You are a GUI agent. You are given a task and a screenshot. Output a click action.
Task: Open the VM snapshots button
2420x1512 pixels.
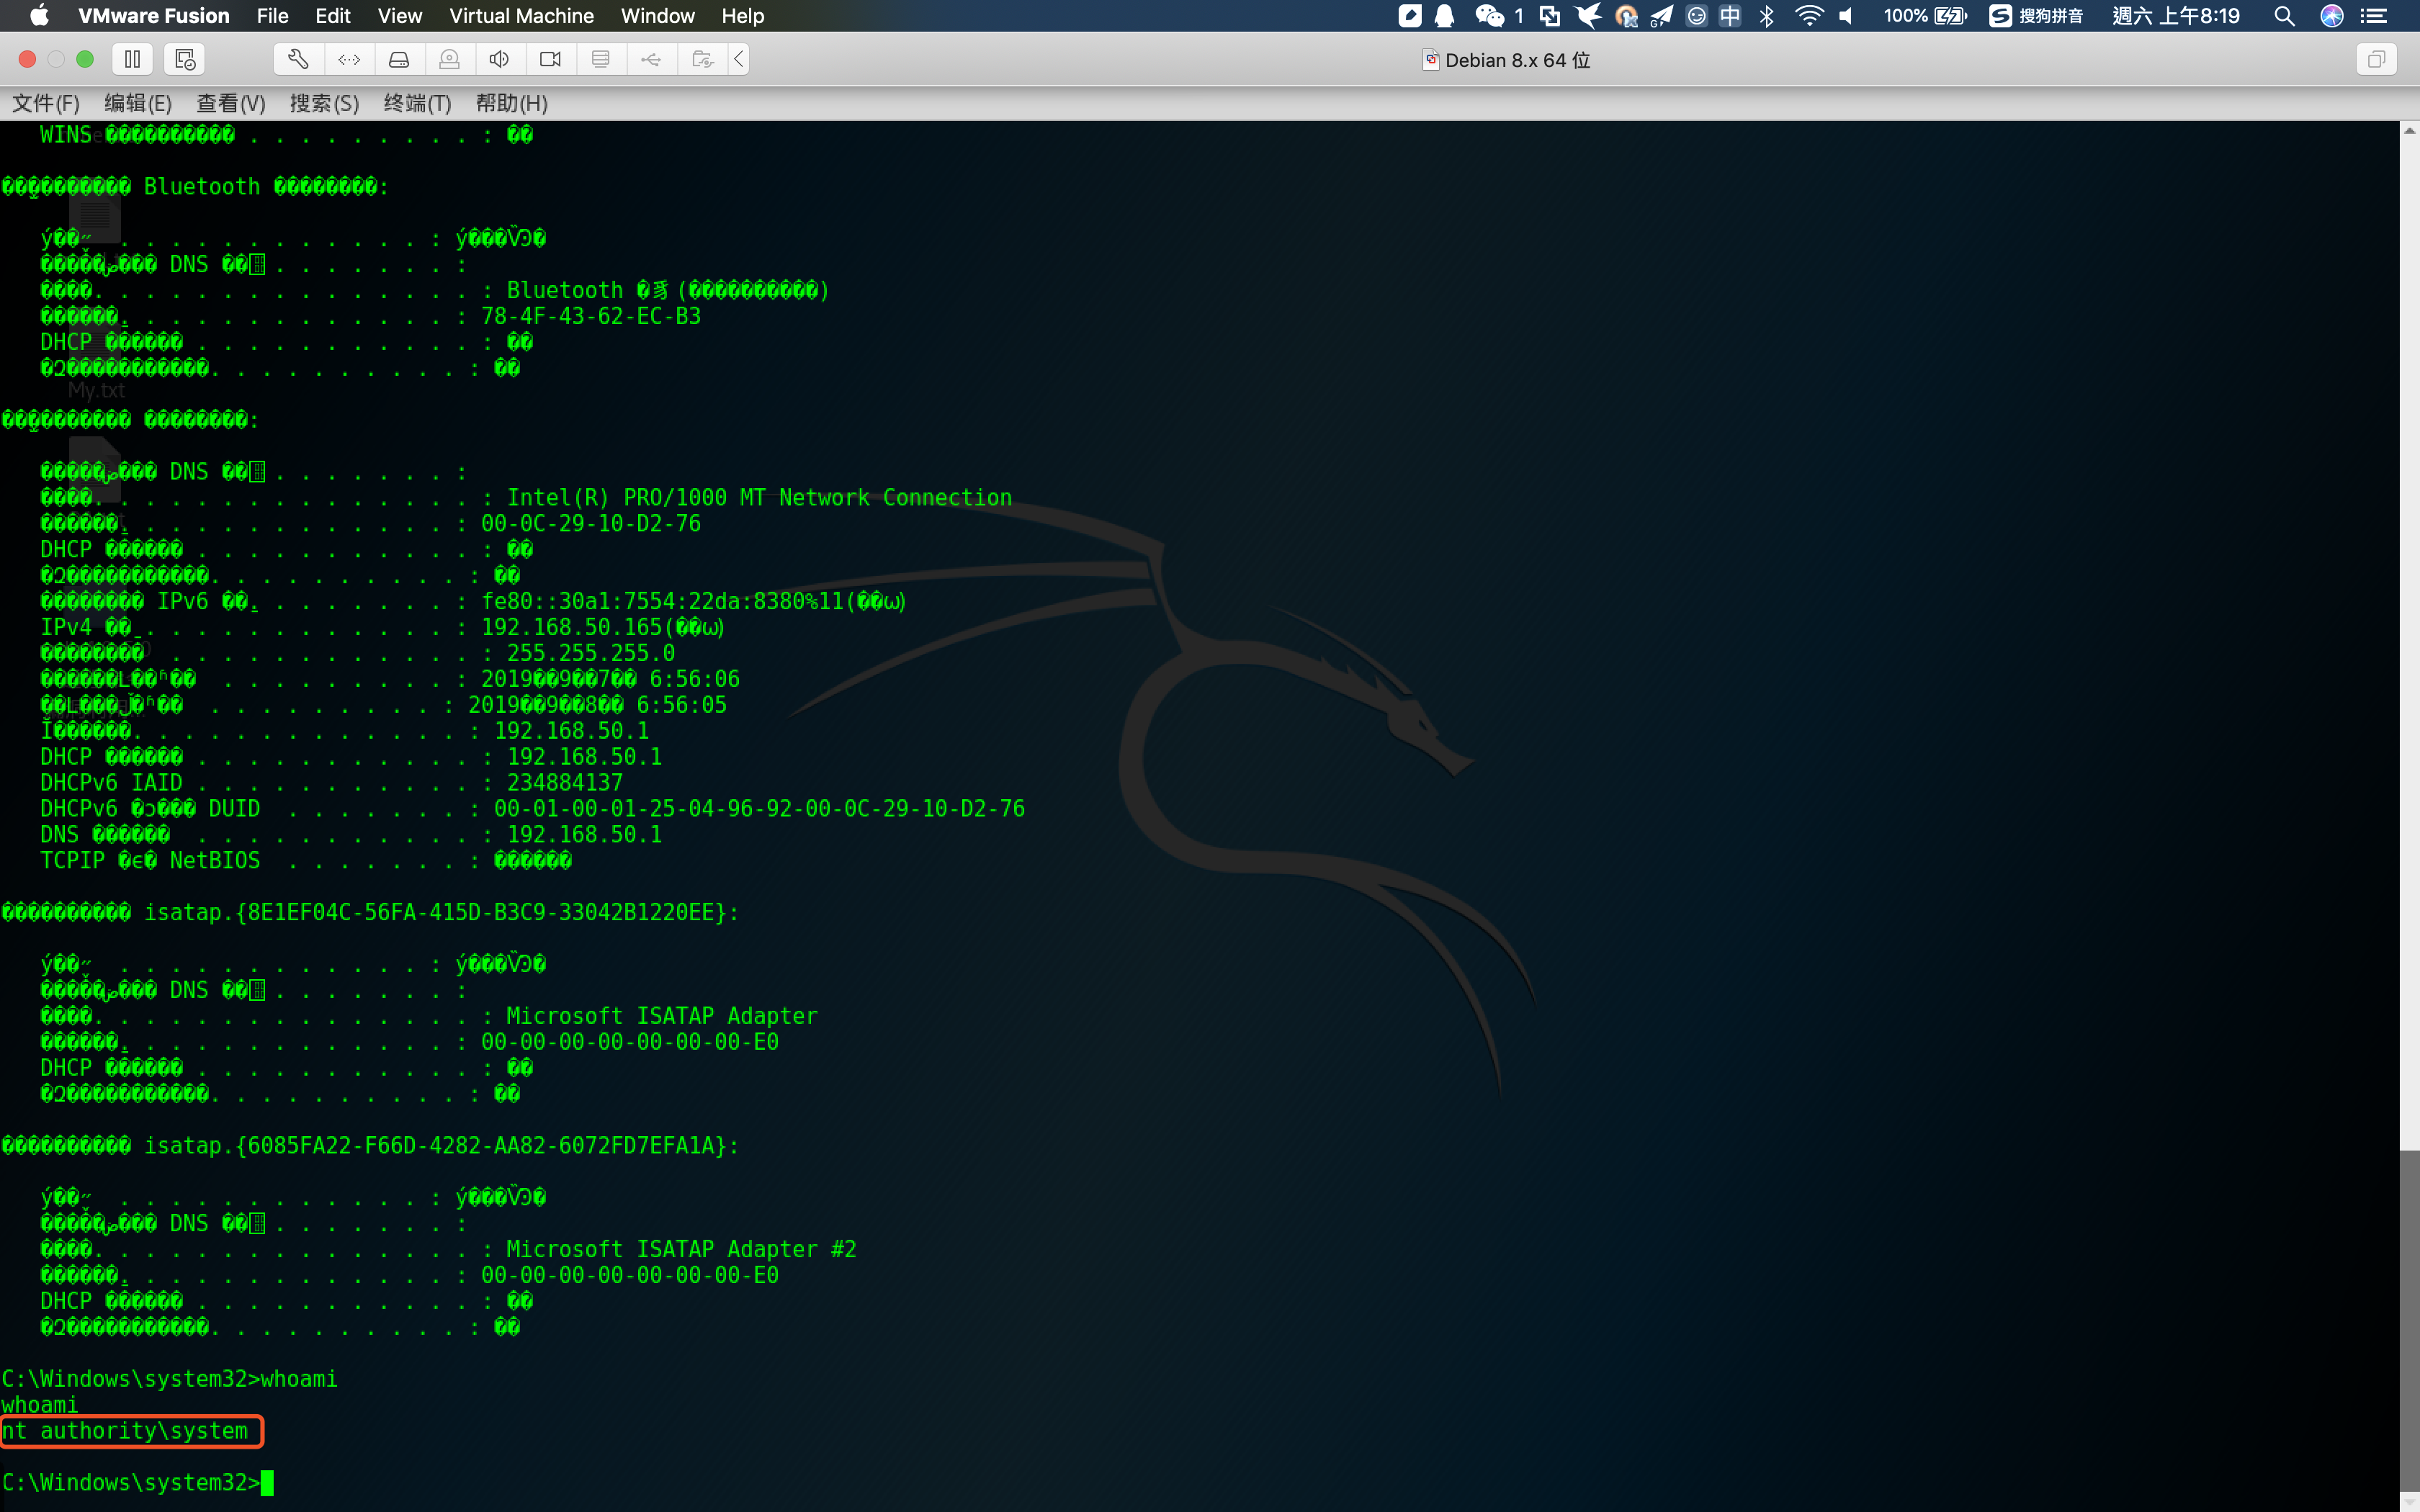(x=184, y=59)
